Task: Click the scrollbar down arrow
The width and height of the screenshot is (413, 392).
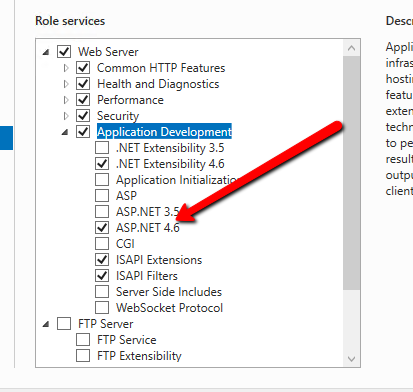Action: 351,359
